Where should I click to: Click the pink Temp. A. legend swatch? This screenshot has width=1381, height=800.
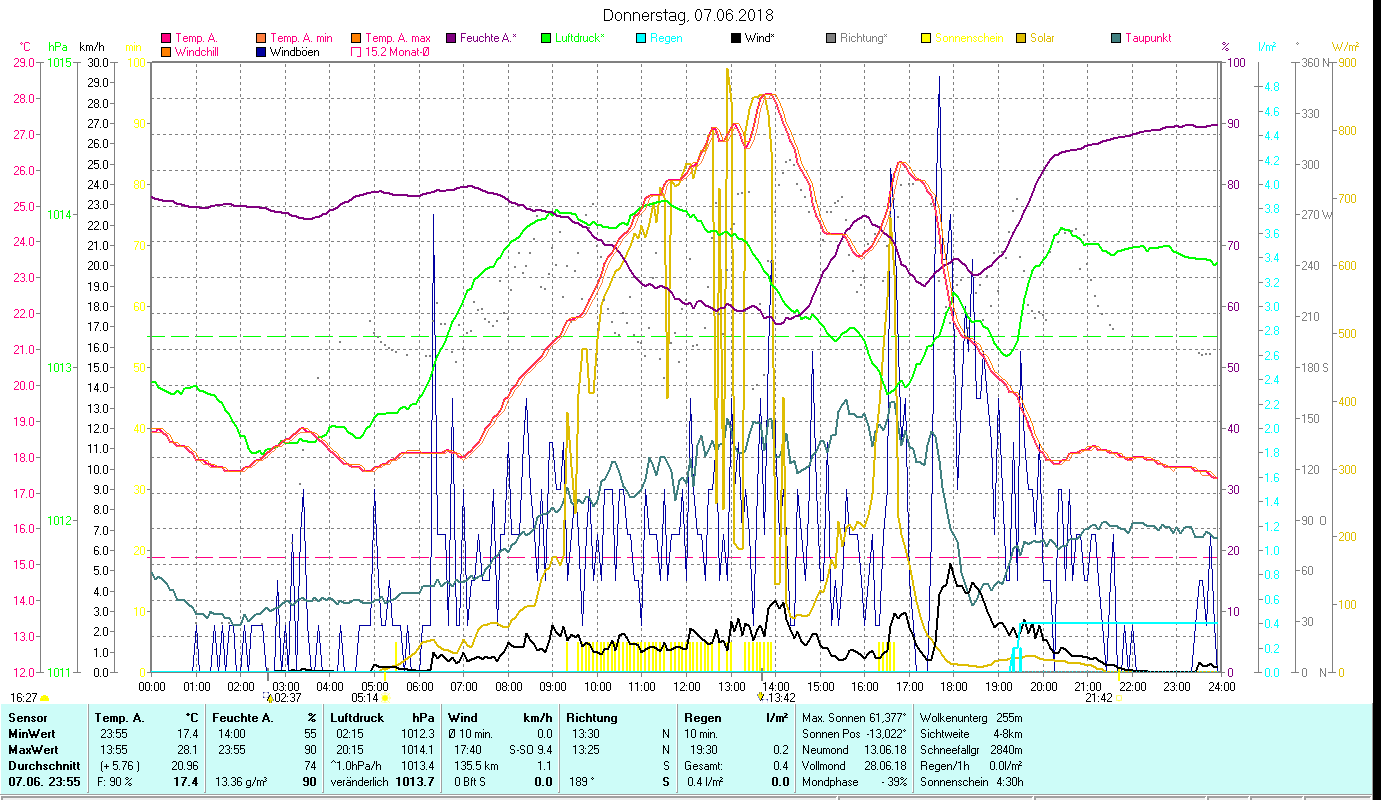tap(165, 38)
